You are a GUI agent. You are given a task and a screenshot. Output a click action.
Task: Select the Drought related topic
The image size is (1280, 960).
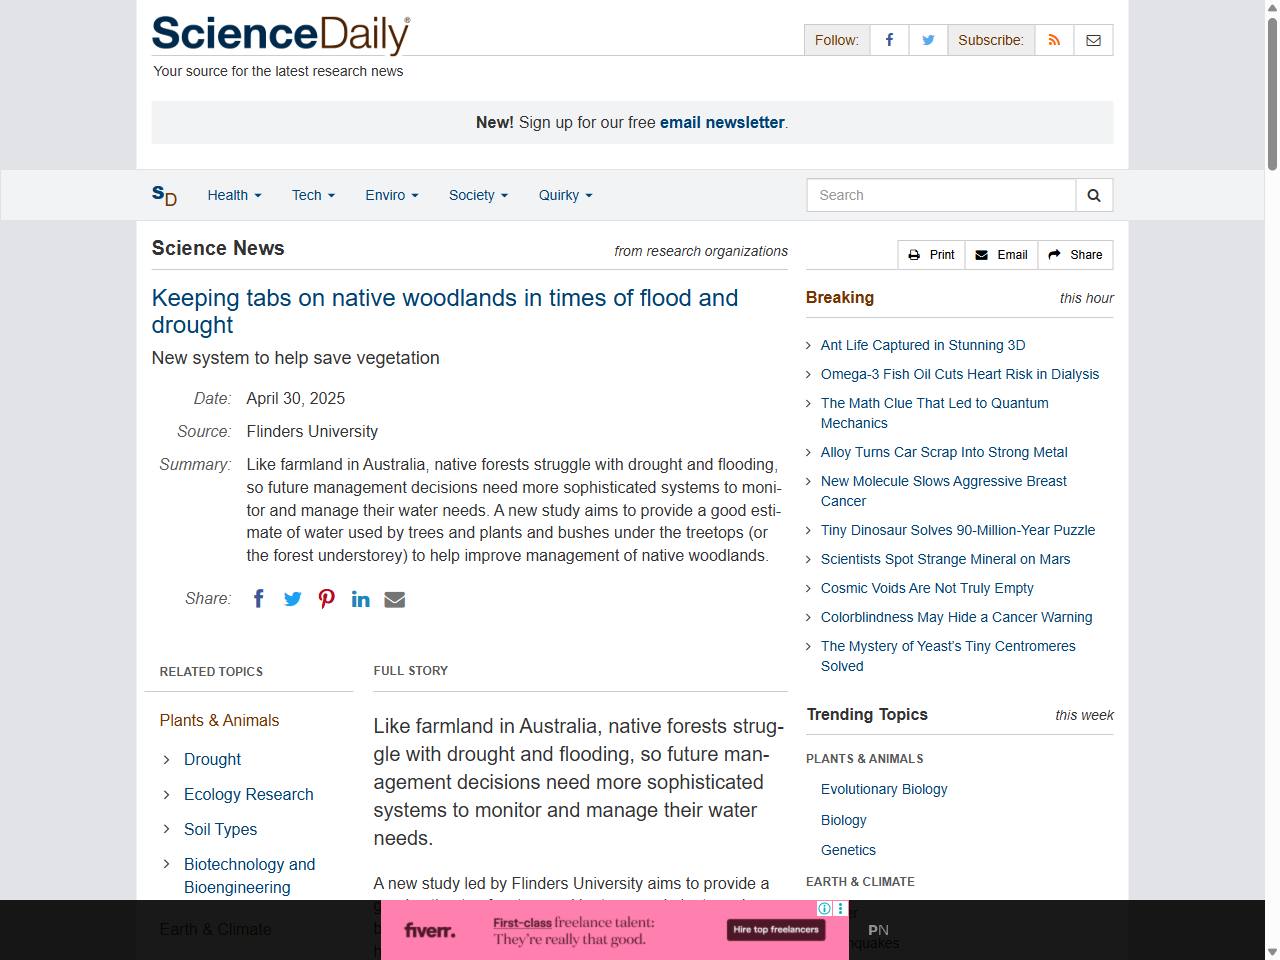click(212, 759)
